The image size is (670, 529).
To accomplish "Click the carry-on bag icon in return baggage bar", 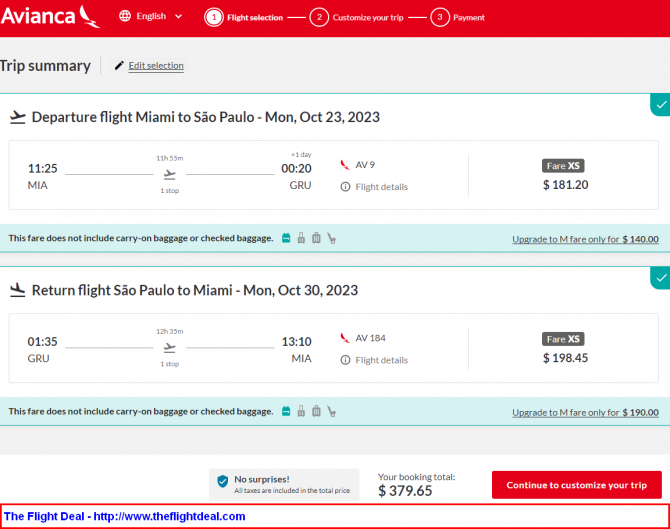I will (301, 411).
